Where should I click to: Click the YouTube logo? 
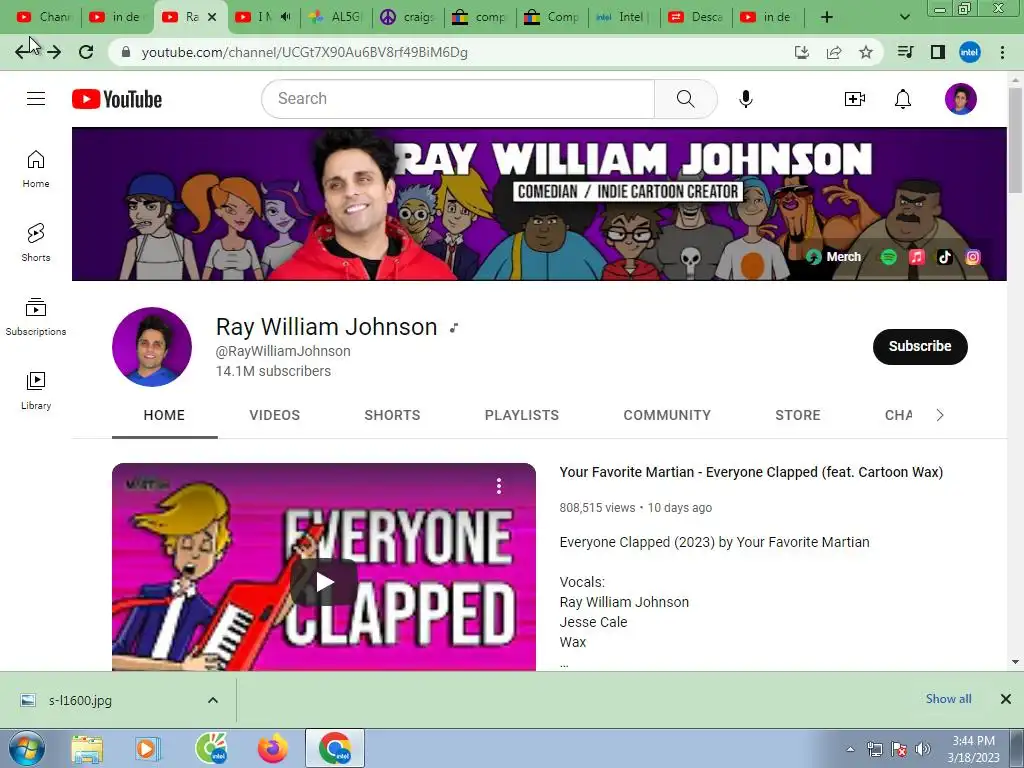pyautogui.click(x=117, y=99)
